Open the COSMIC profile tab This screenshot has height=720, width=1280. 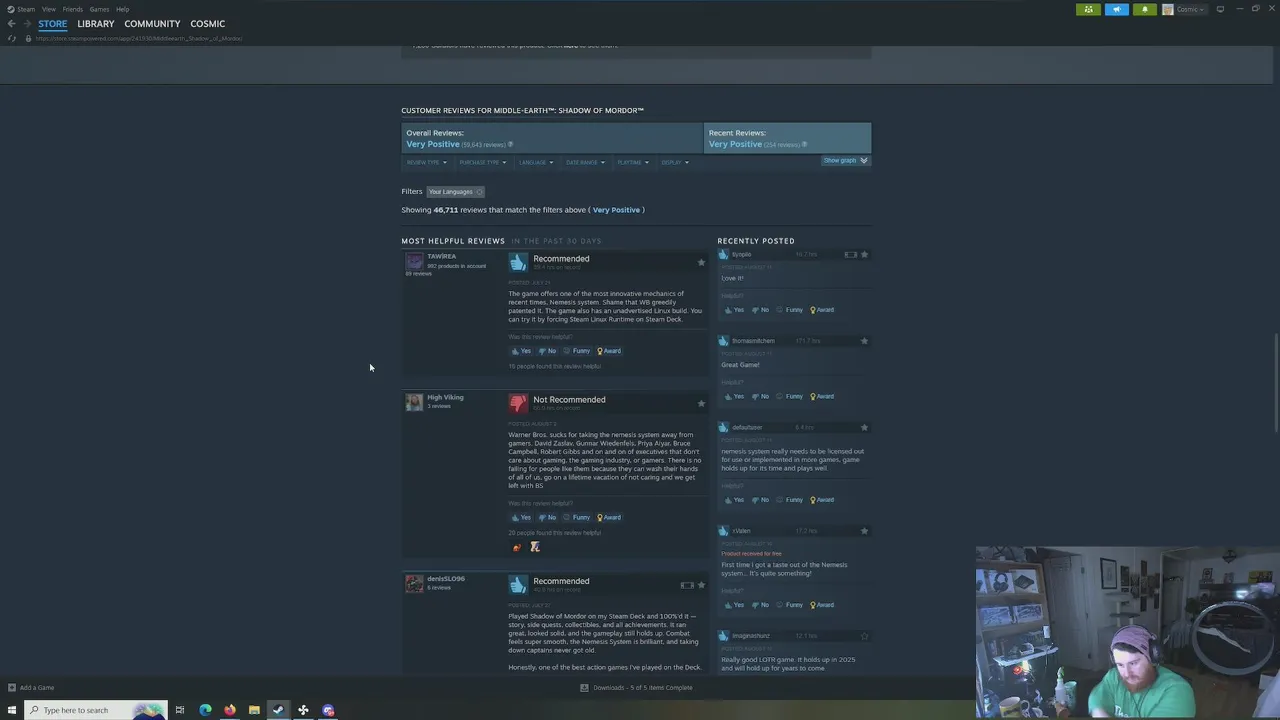click(x=208, y=24)
